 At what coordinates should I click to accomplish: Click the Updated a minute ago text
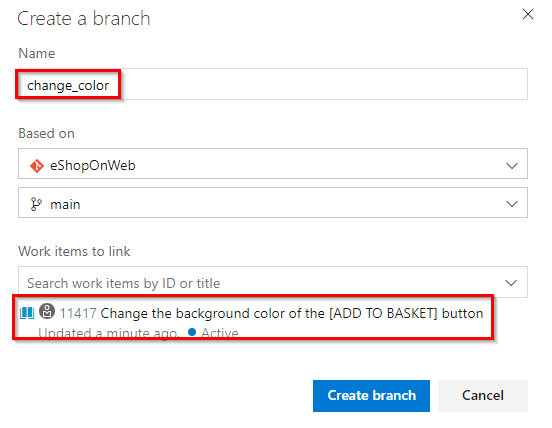click(x=109, y=333)
